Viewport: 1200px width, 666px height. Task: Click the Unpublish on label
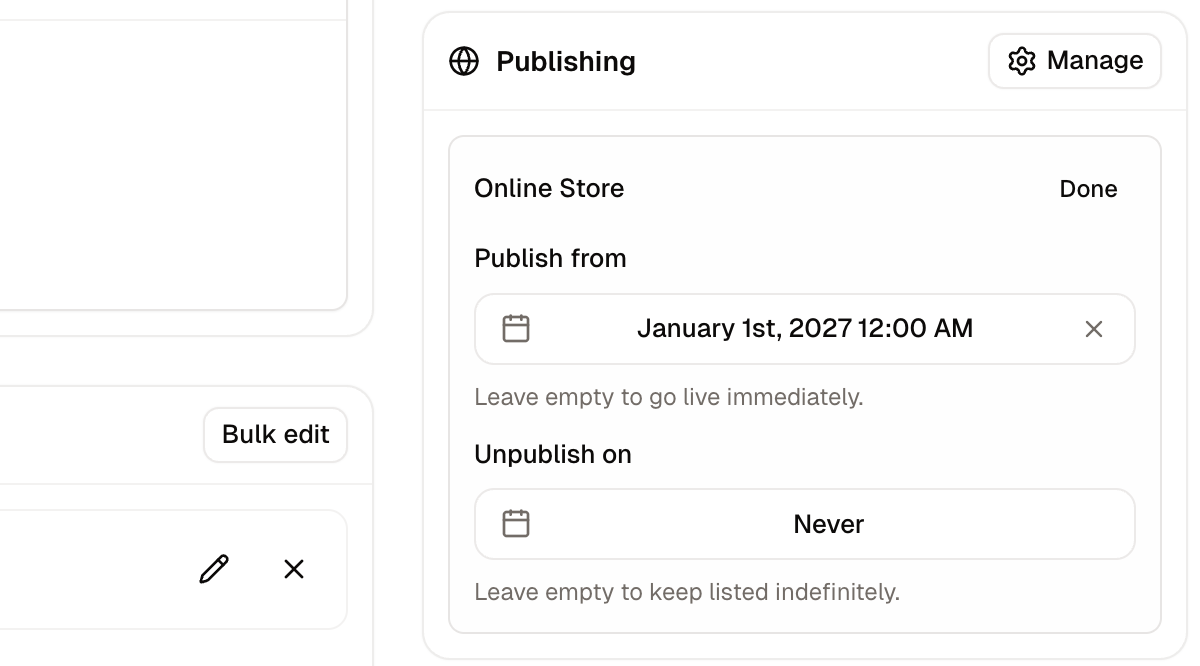click(553, 454)
